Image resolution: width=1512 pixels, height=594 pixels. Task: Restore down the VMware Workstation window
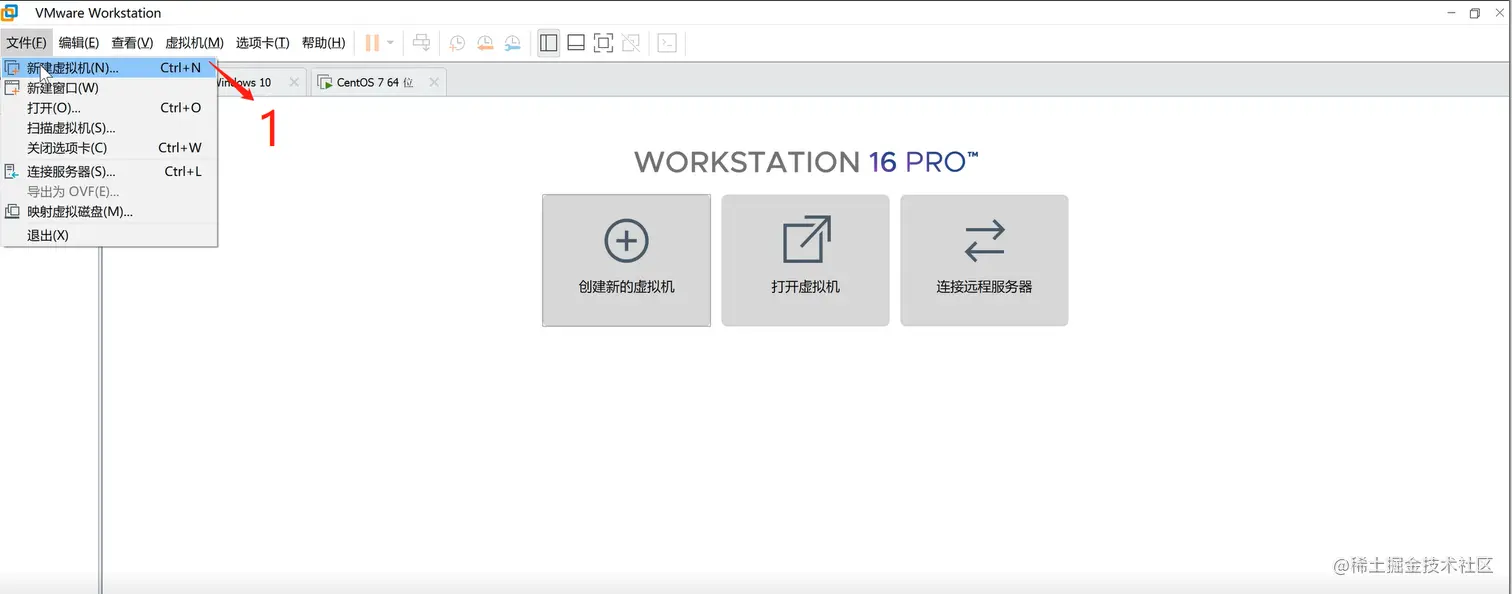point(1475,13)
